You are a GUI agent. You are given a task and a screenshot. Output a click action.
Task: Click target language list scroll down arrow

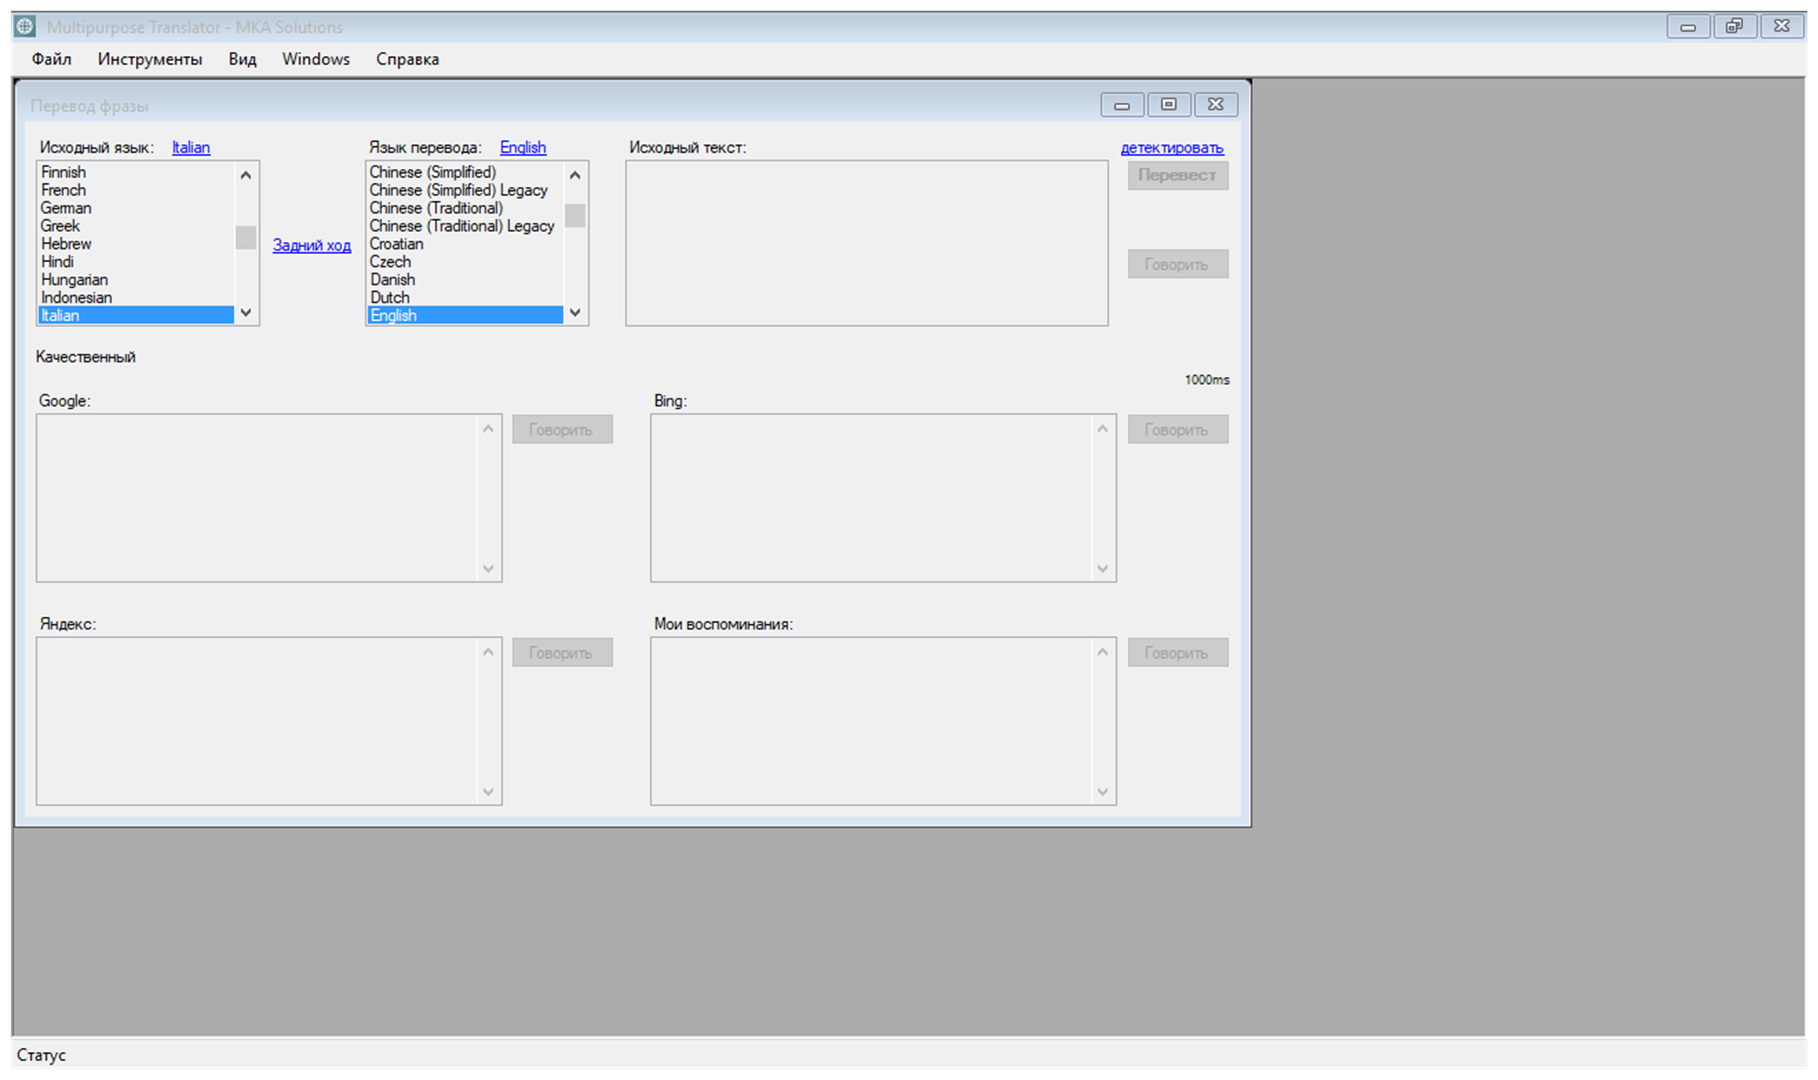(x=575, y=313)
